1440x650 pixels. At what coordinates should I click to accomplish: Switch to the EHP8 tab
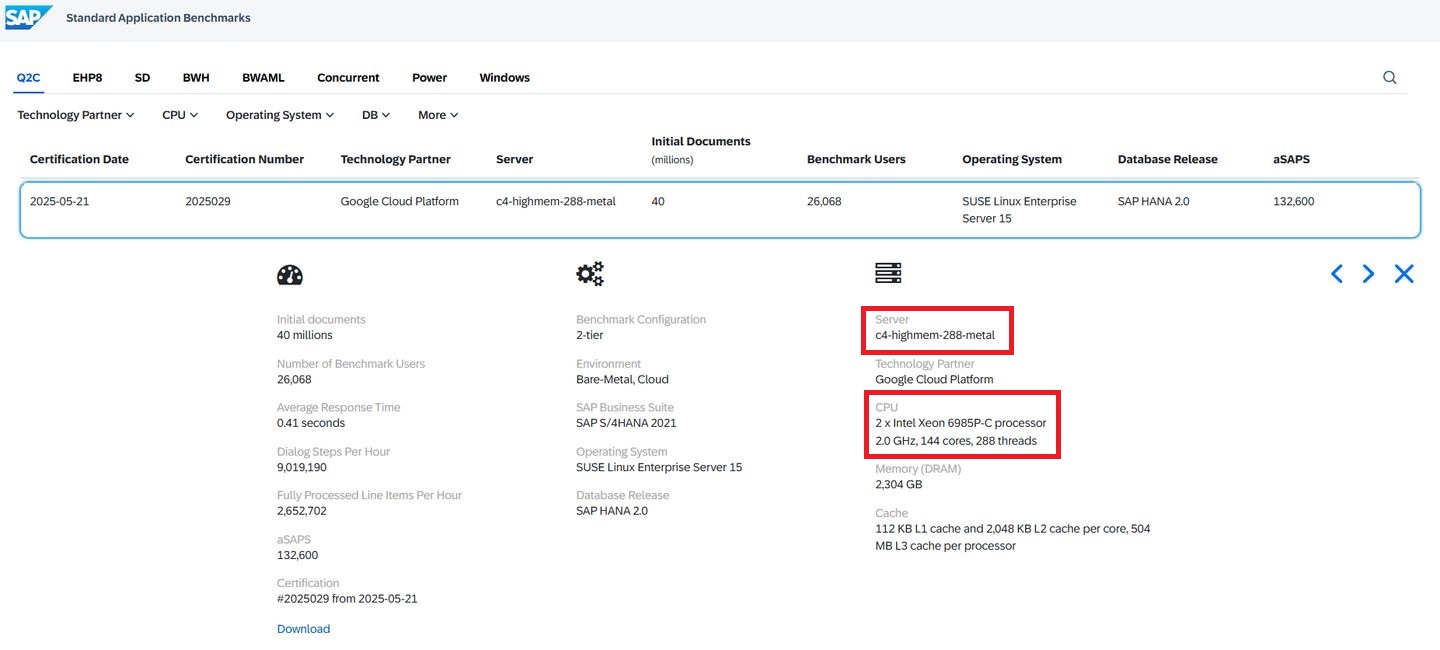click(x=87, y=77)
